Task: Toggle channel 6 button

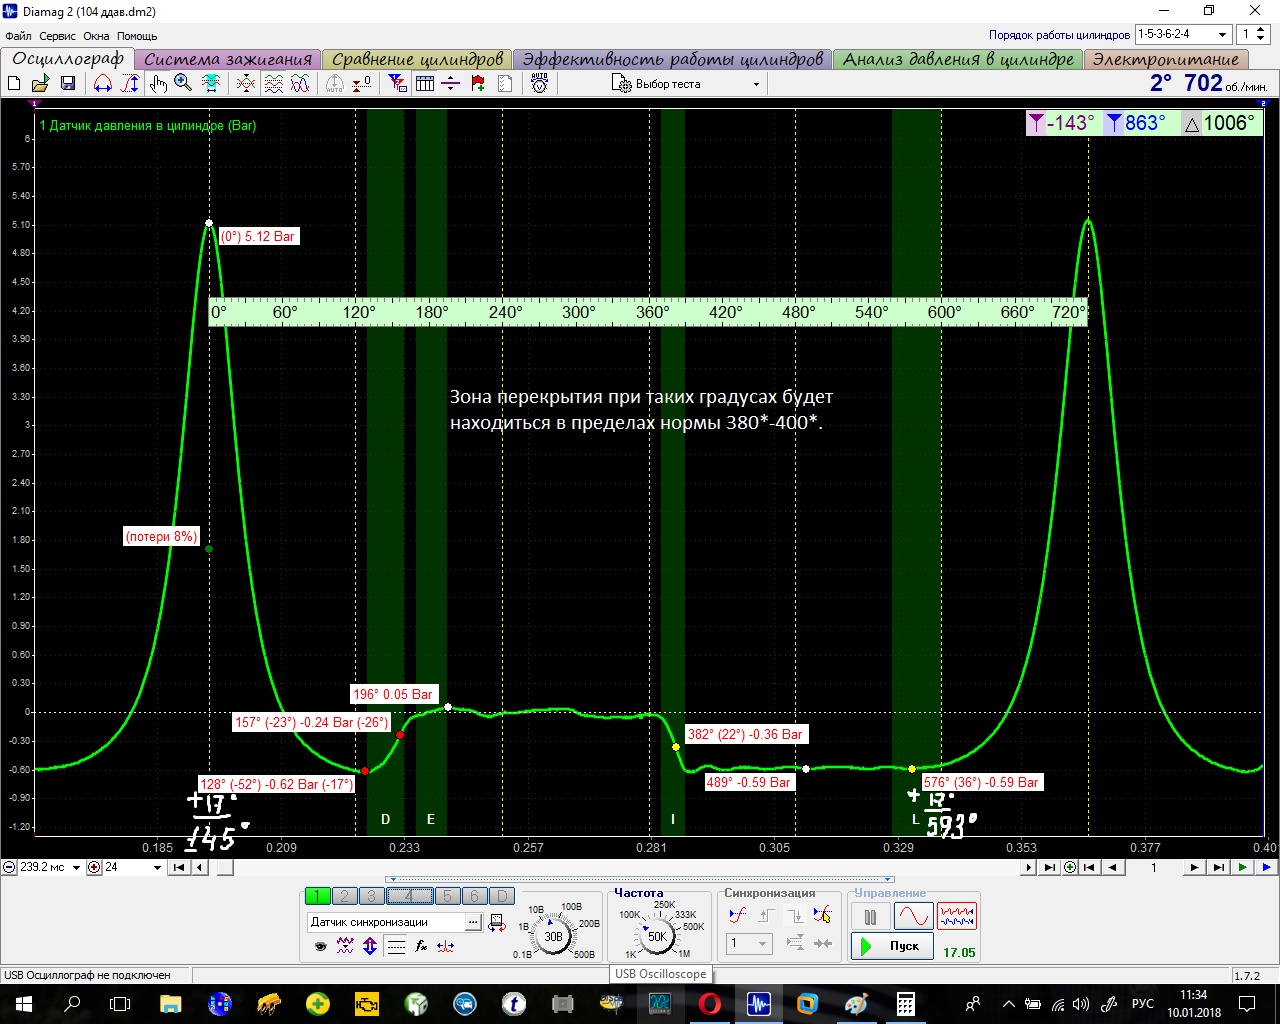Action: (x=475, y=896)
